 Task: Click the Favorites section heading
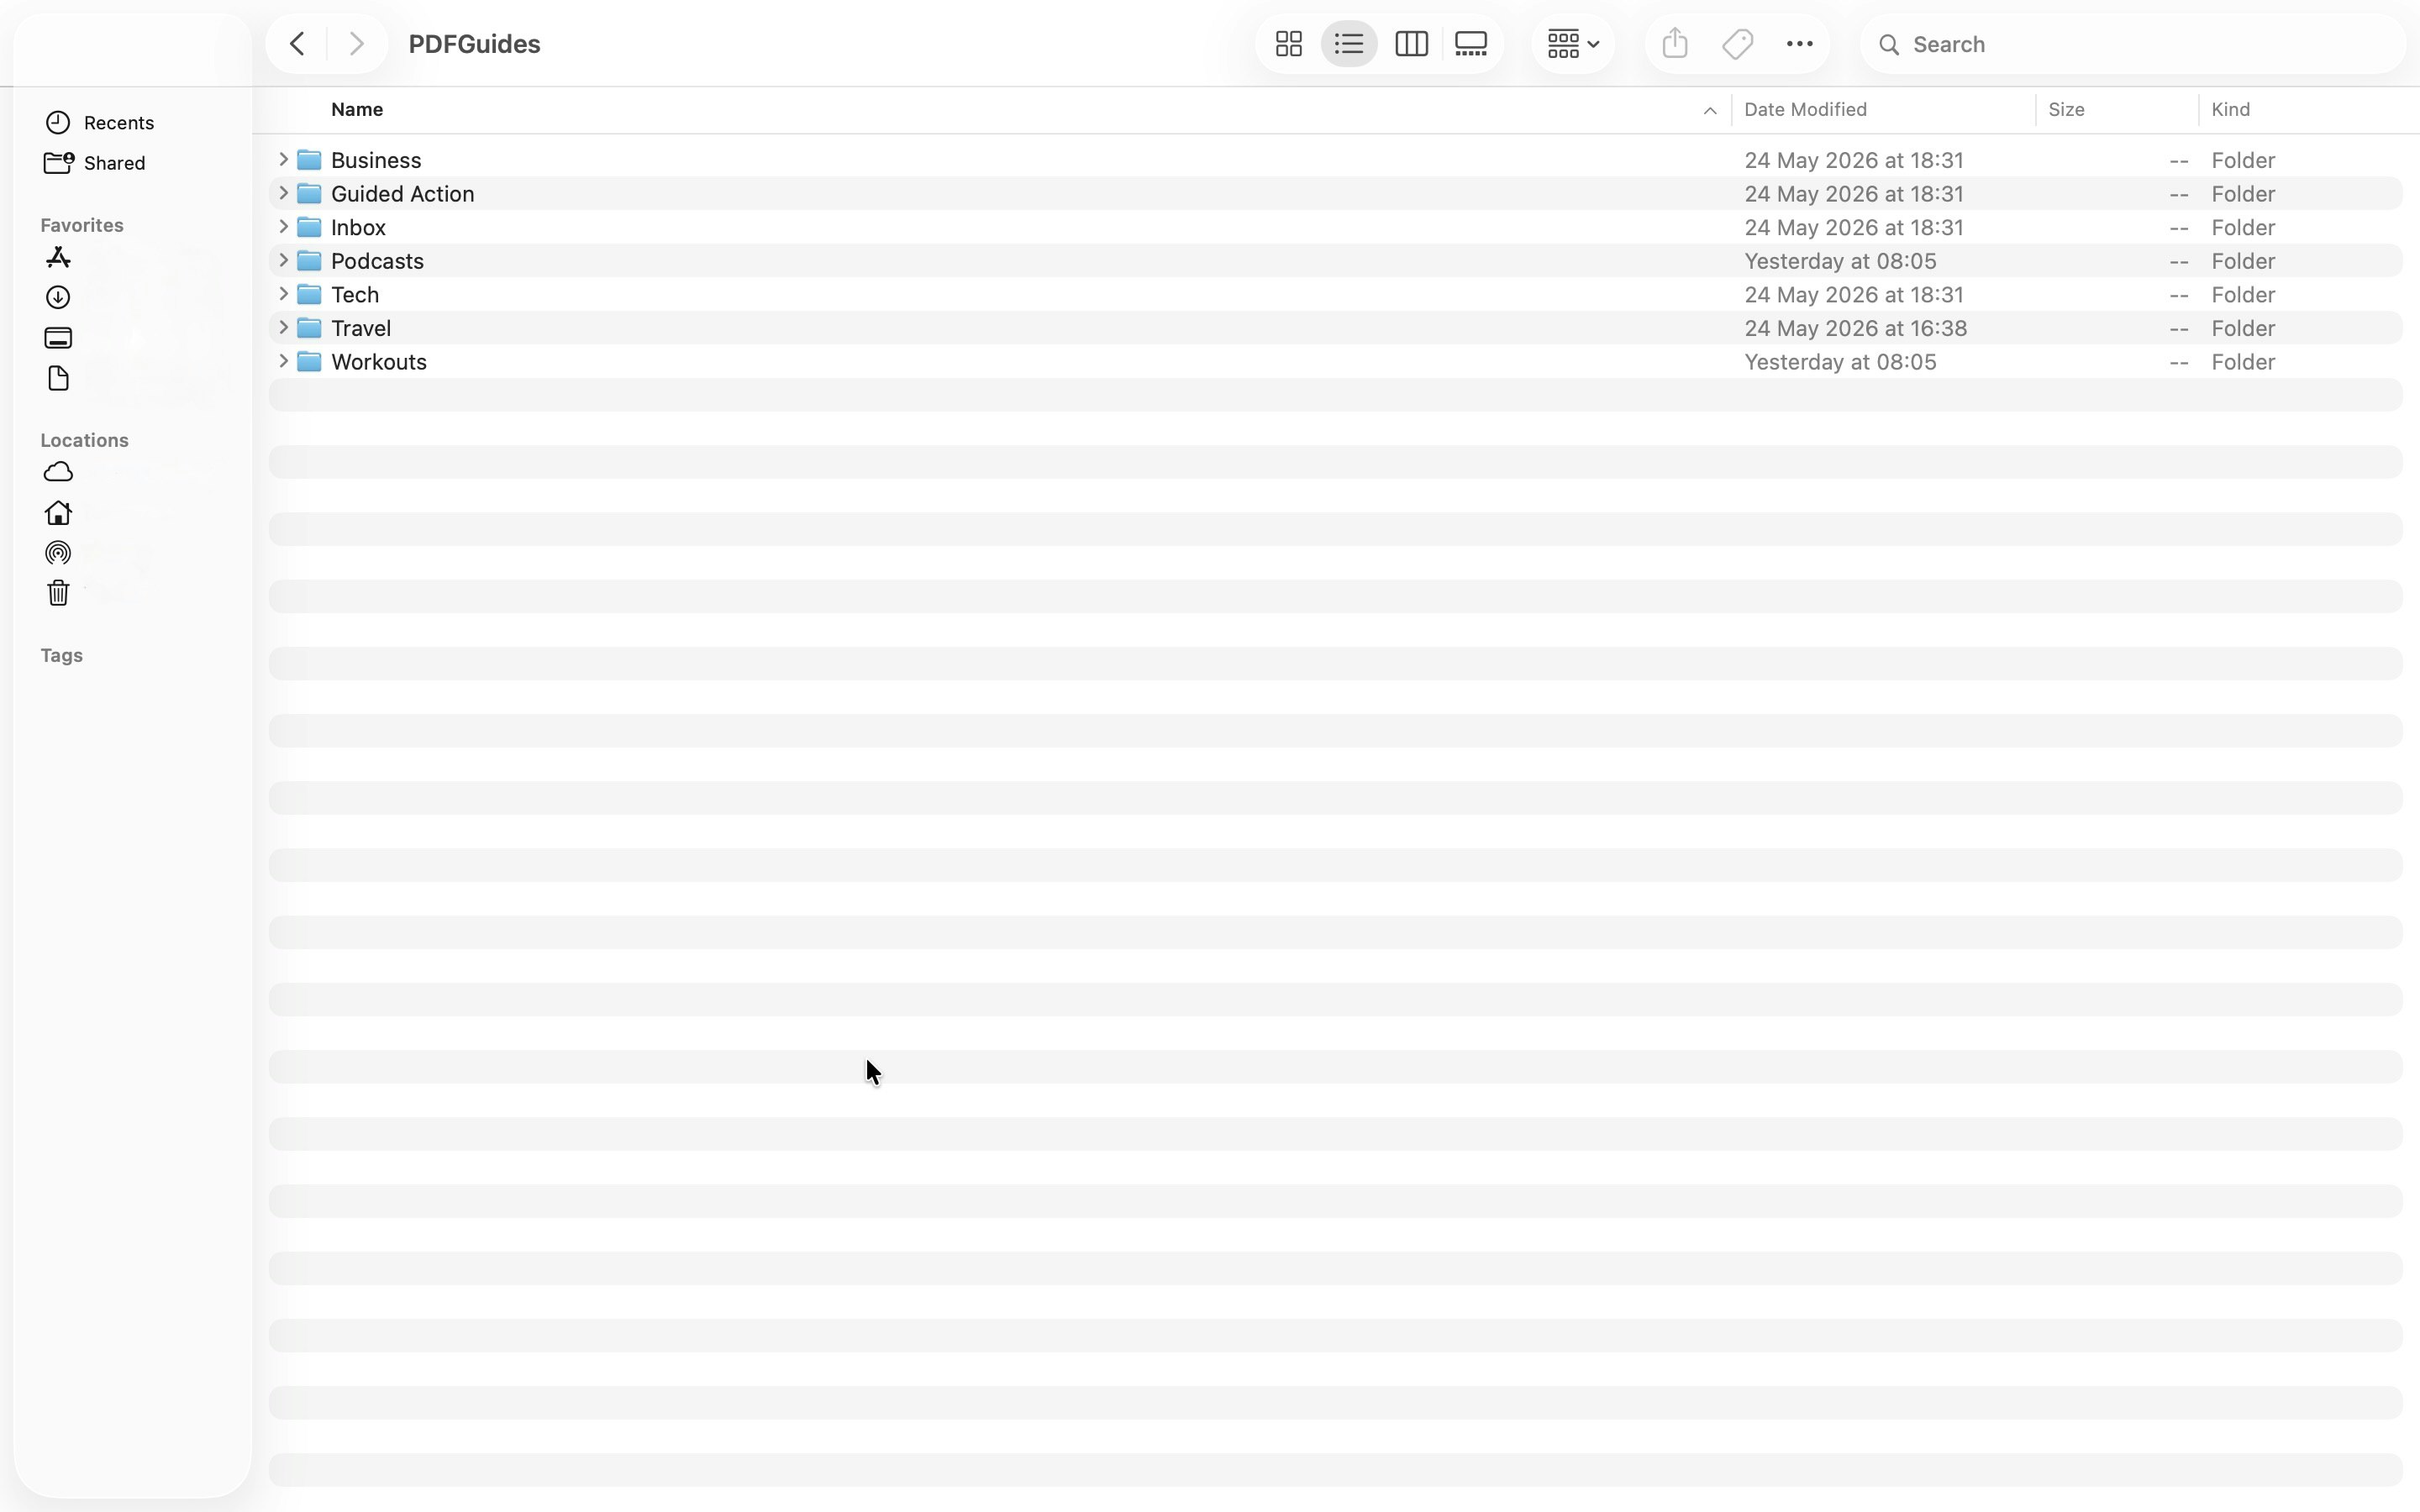[82, 225]
